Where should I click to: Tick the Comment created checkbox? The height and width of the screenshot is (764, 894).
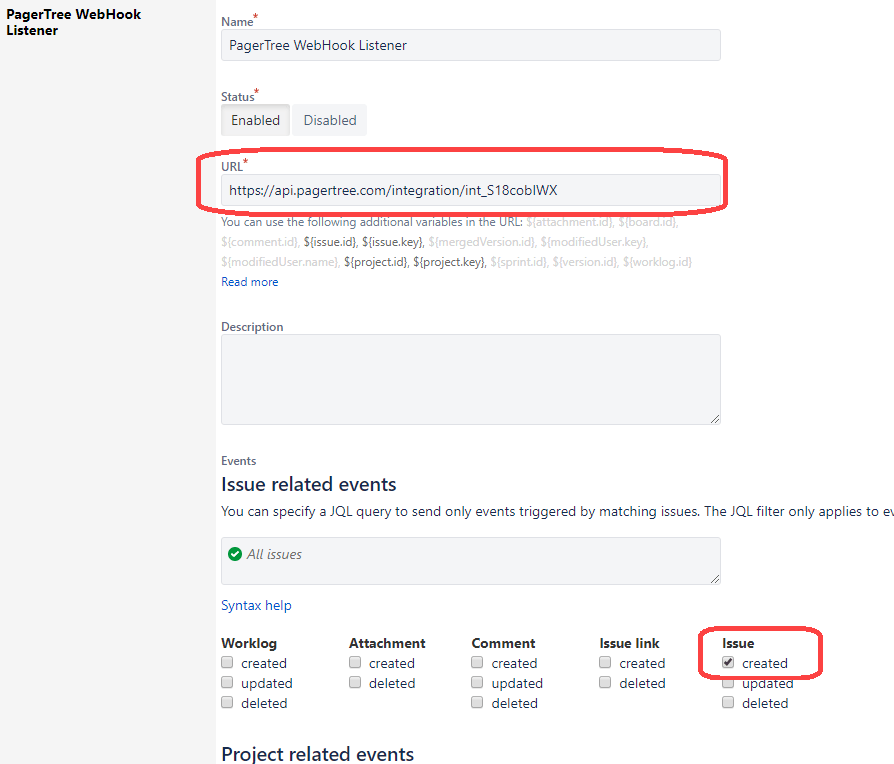coord(478,663)
